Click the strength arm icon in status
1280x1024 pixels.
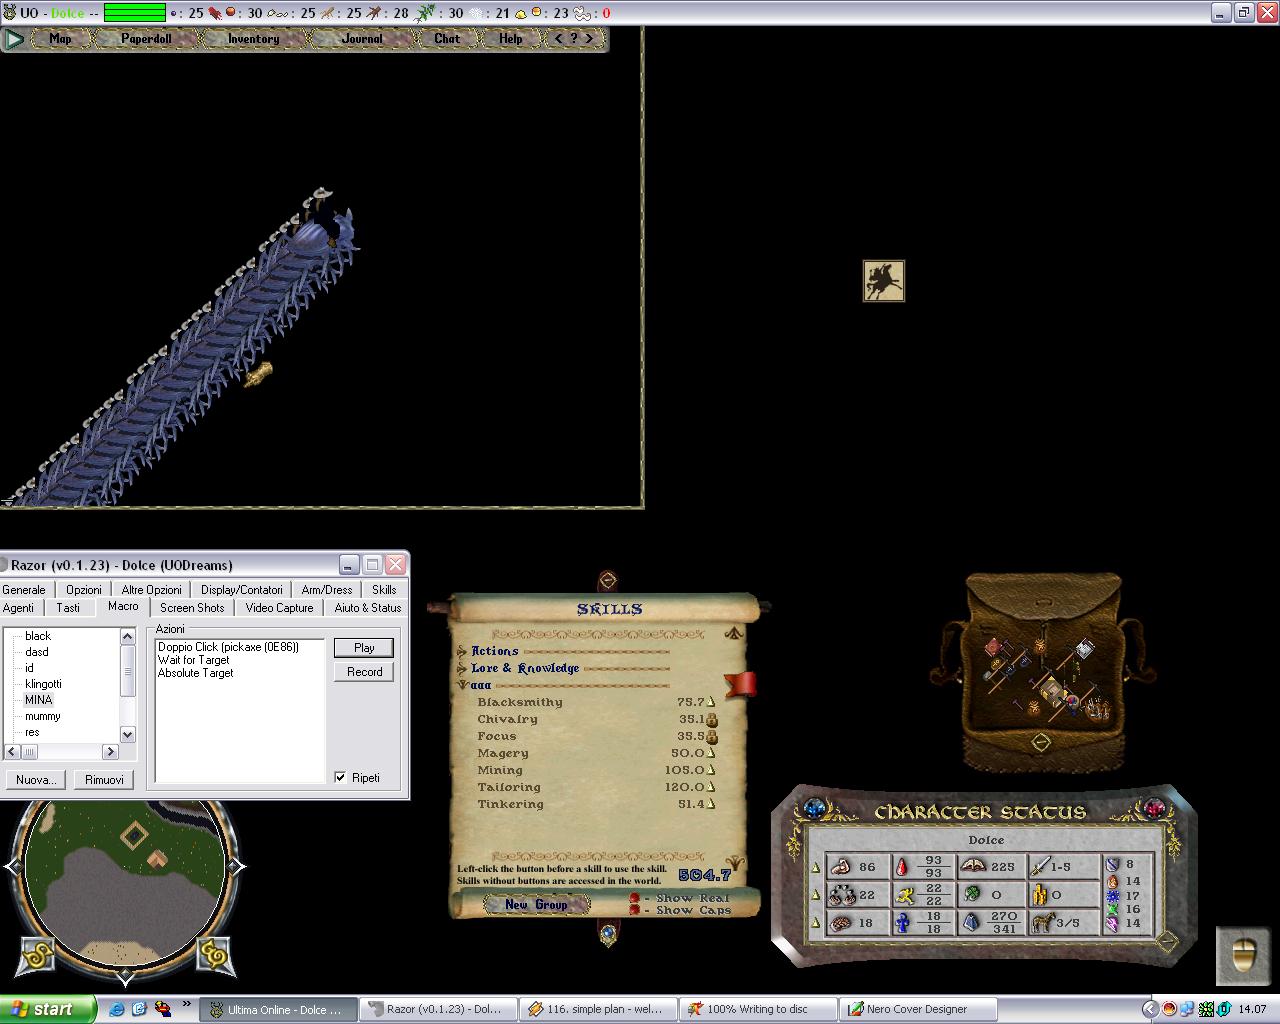(x=841, y=867)
